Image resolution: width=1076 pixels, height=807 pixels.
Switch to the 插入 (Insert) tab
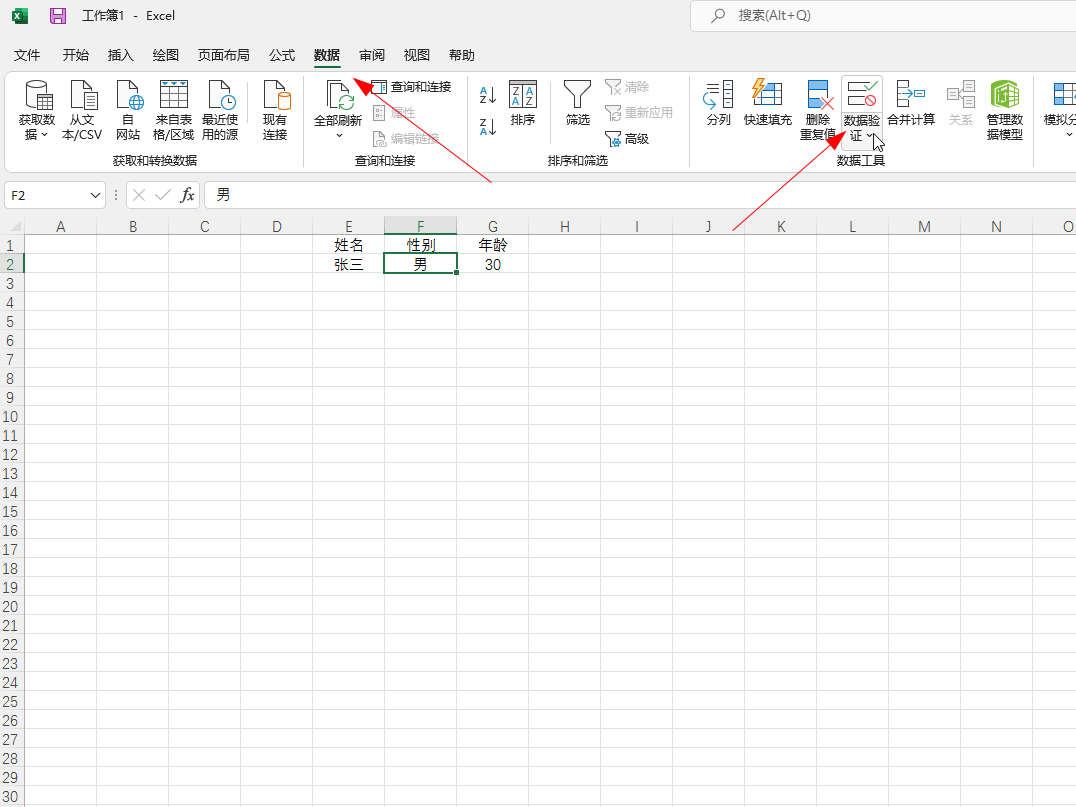point(121,55)
